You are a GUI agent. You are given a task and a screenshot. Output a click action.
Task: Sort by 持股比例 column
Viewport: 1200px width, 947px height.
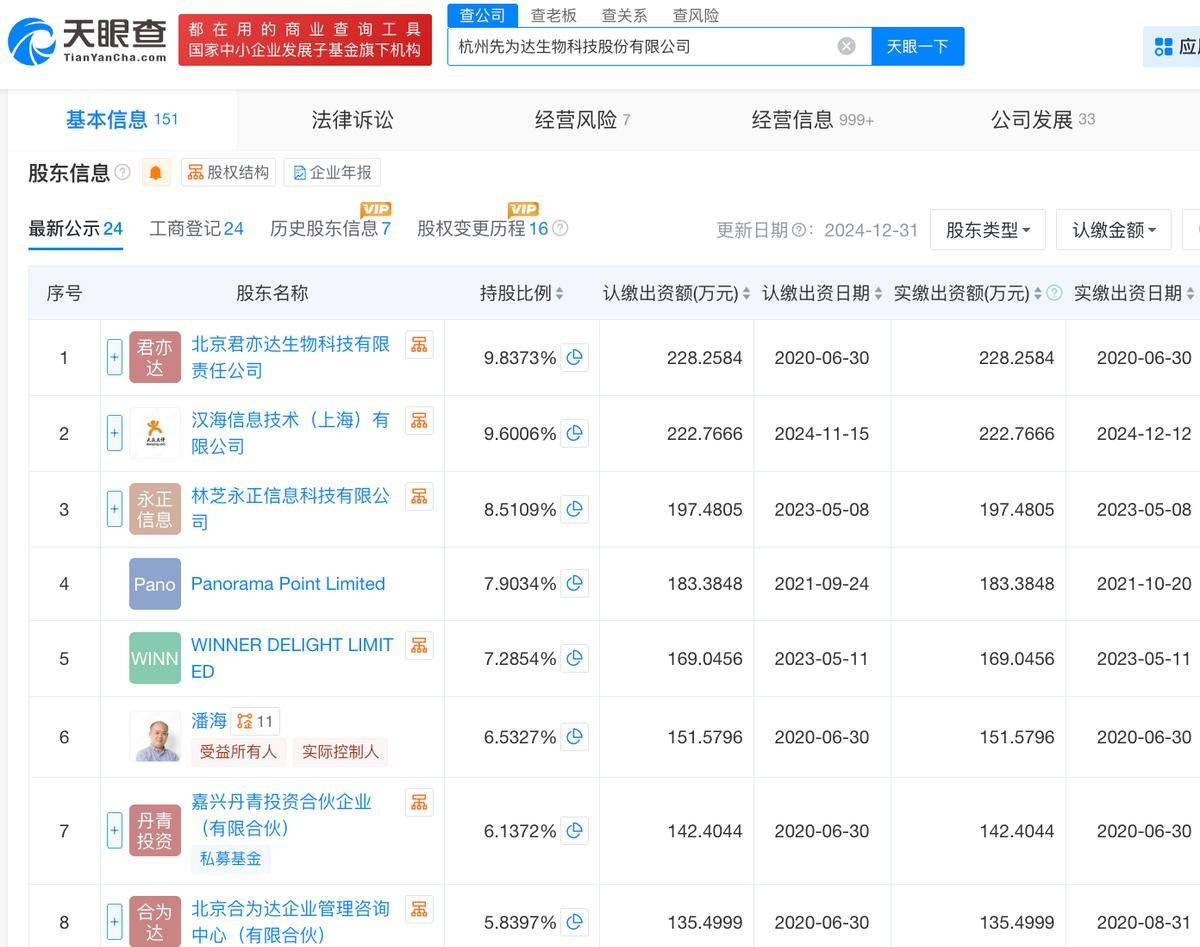point(521,293)
